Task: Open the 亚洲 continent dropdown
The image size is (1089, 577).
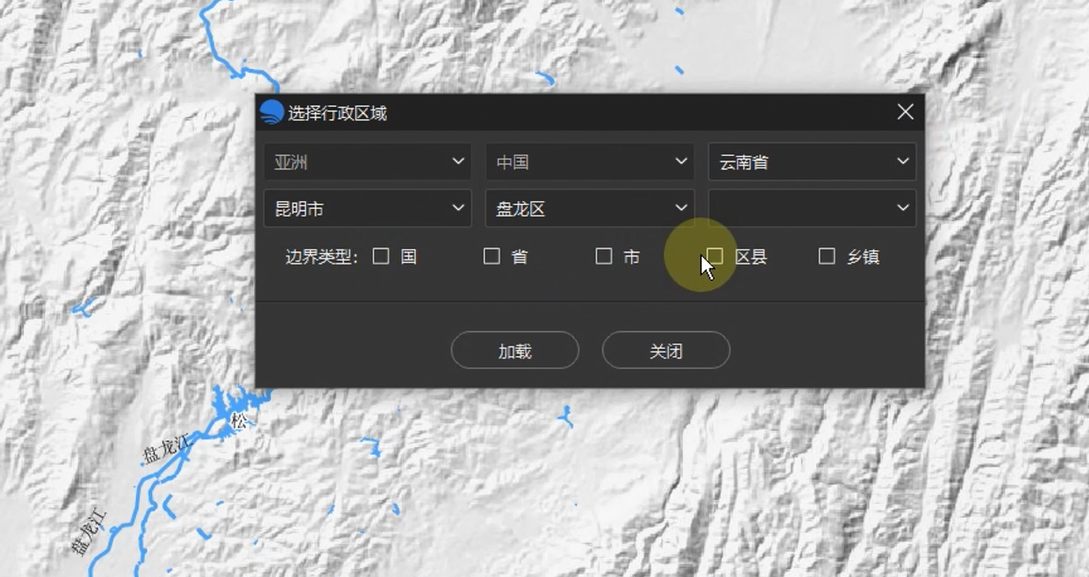Action: [367, 162]
